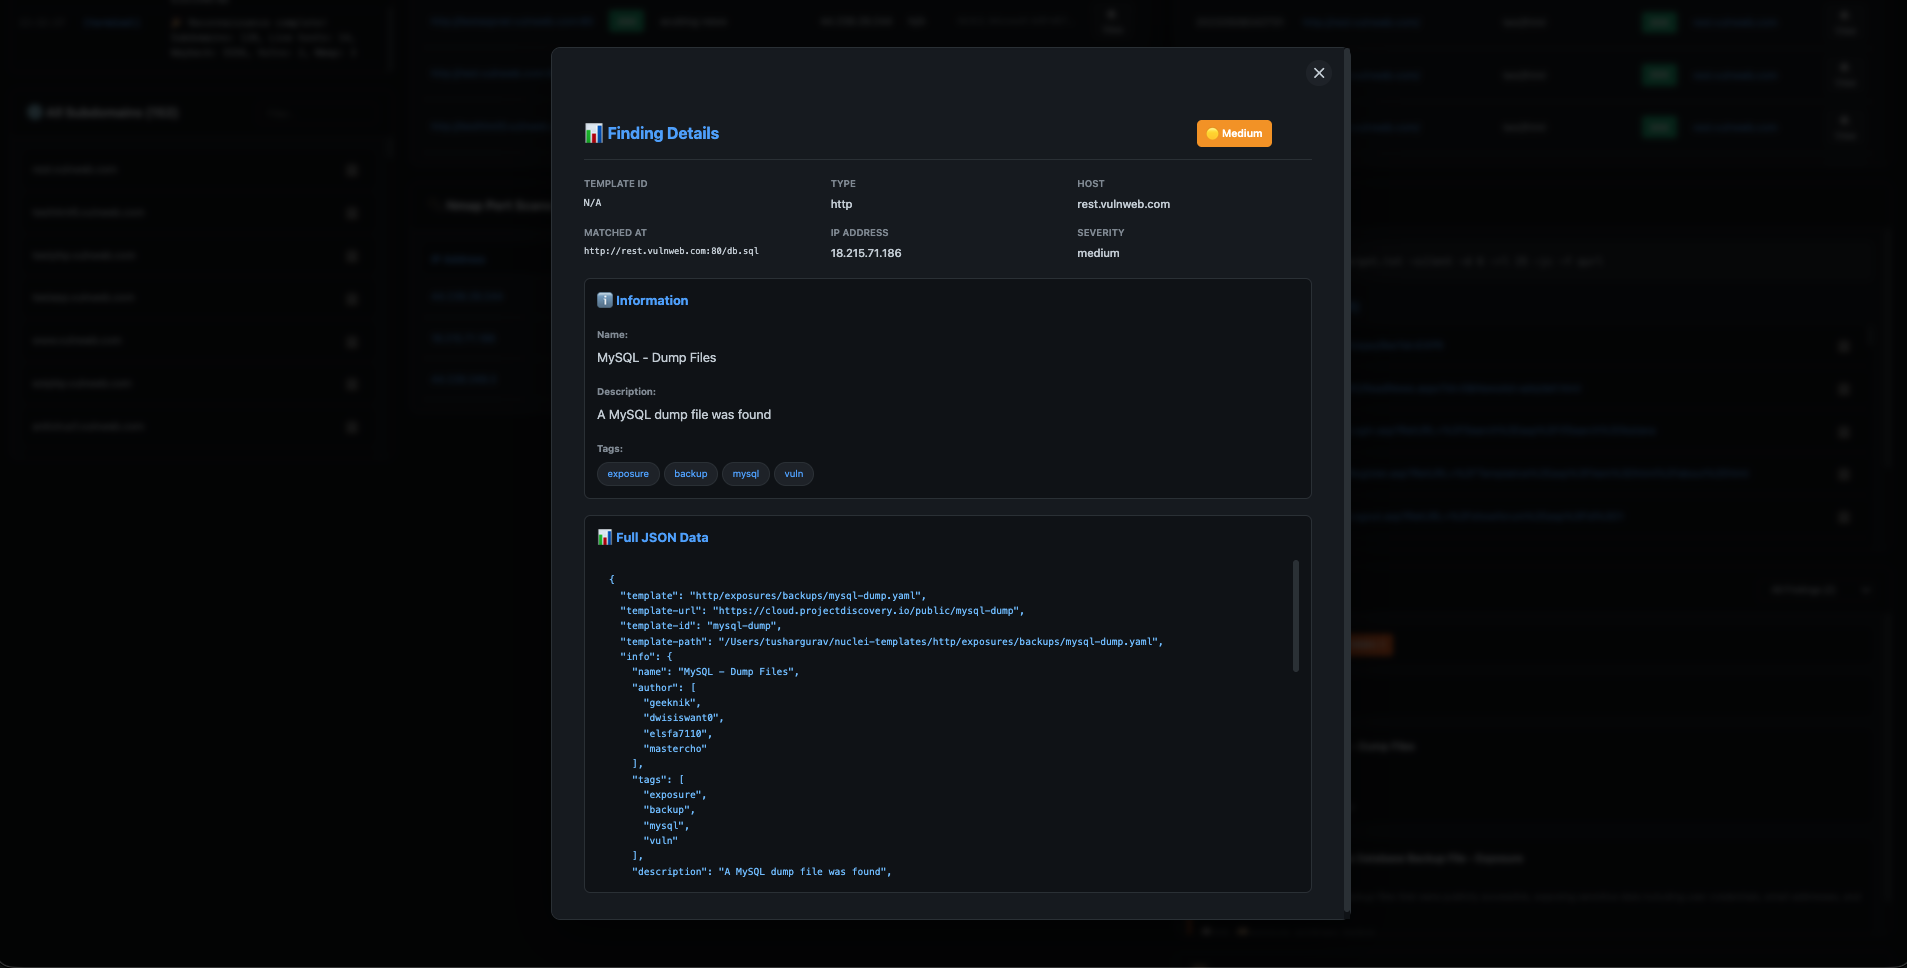1907x968 pixels.
Task: Click the host value rest.vulnweb.com
Action: point(1123,204)
